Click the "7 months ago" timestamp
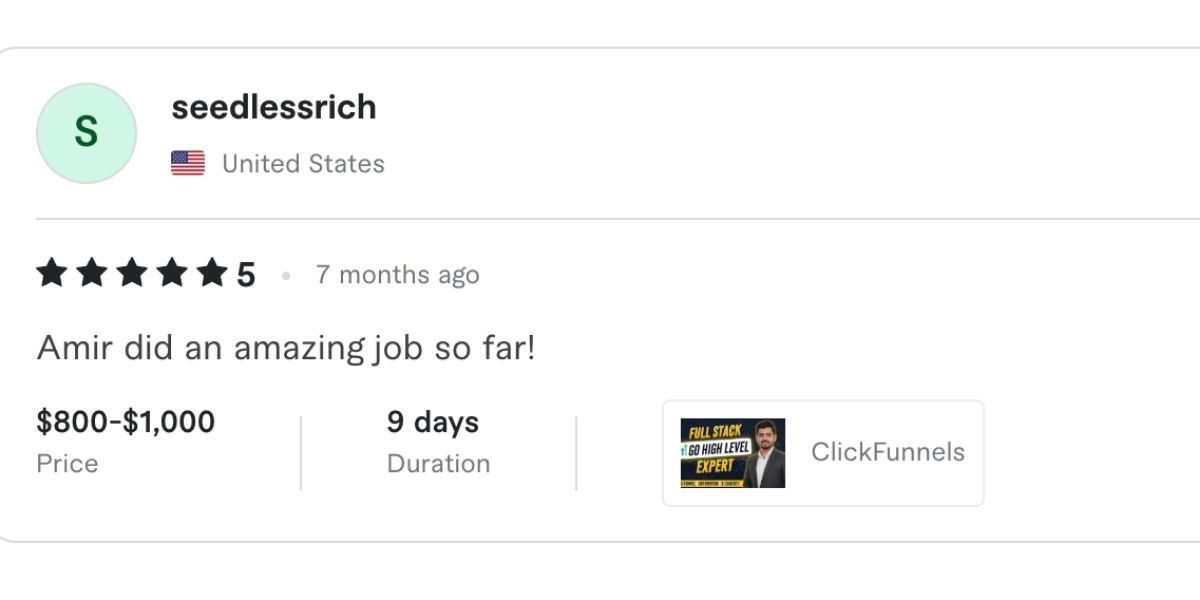The image size is (1200, 600). [x=397, y=275]
